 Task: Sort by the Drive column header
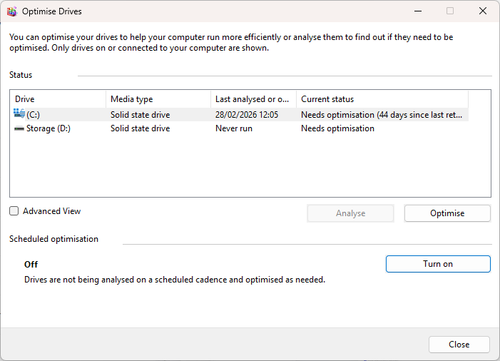(58, 99)
